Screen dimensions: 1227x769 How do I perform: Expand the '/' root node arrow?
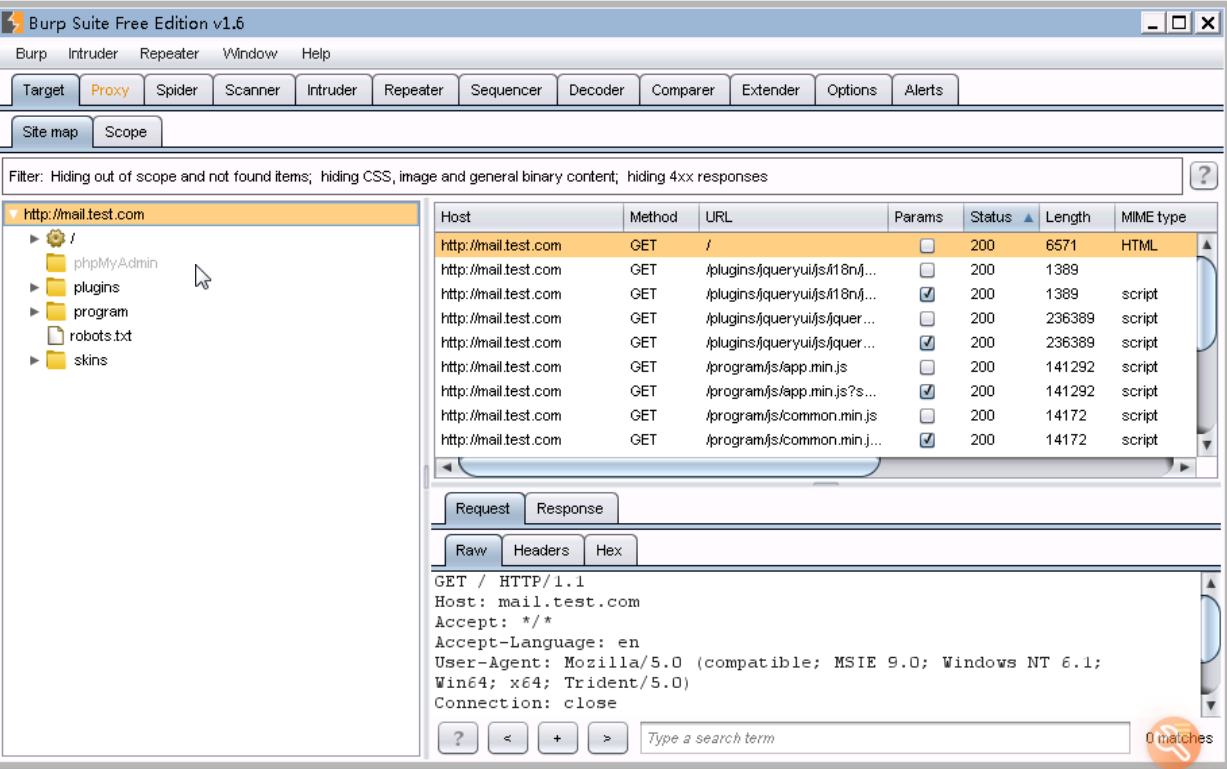[x=35, y=238]
